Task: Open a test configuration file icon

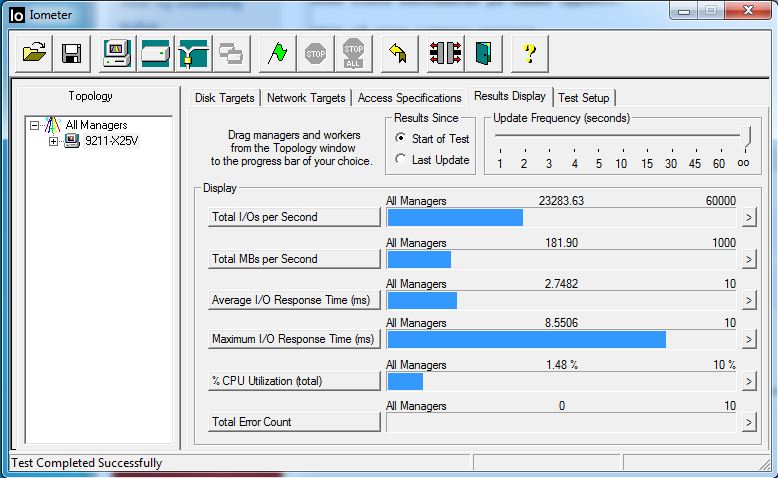Action: tap(34, 53)
